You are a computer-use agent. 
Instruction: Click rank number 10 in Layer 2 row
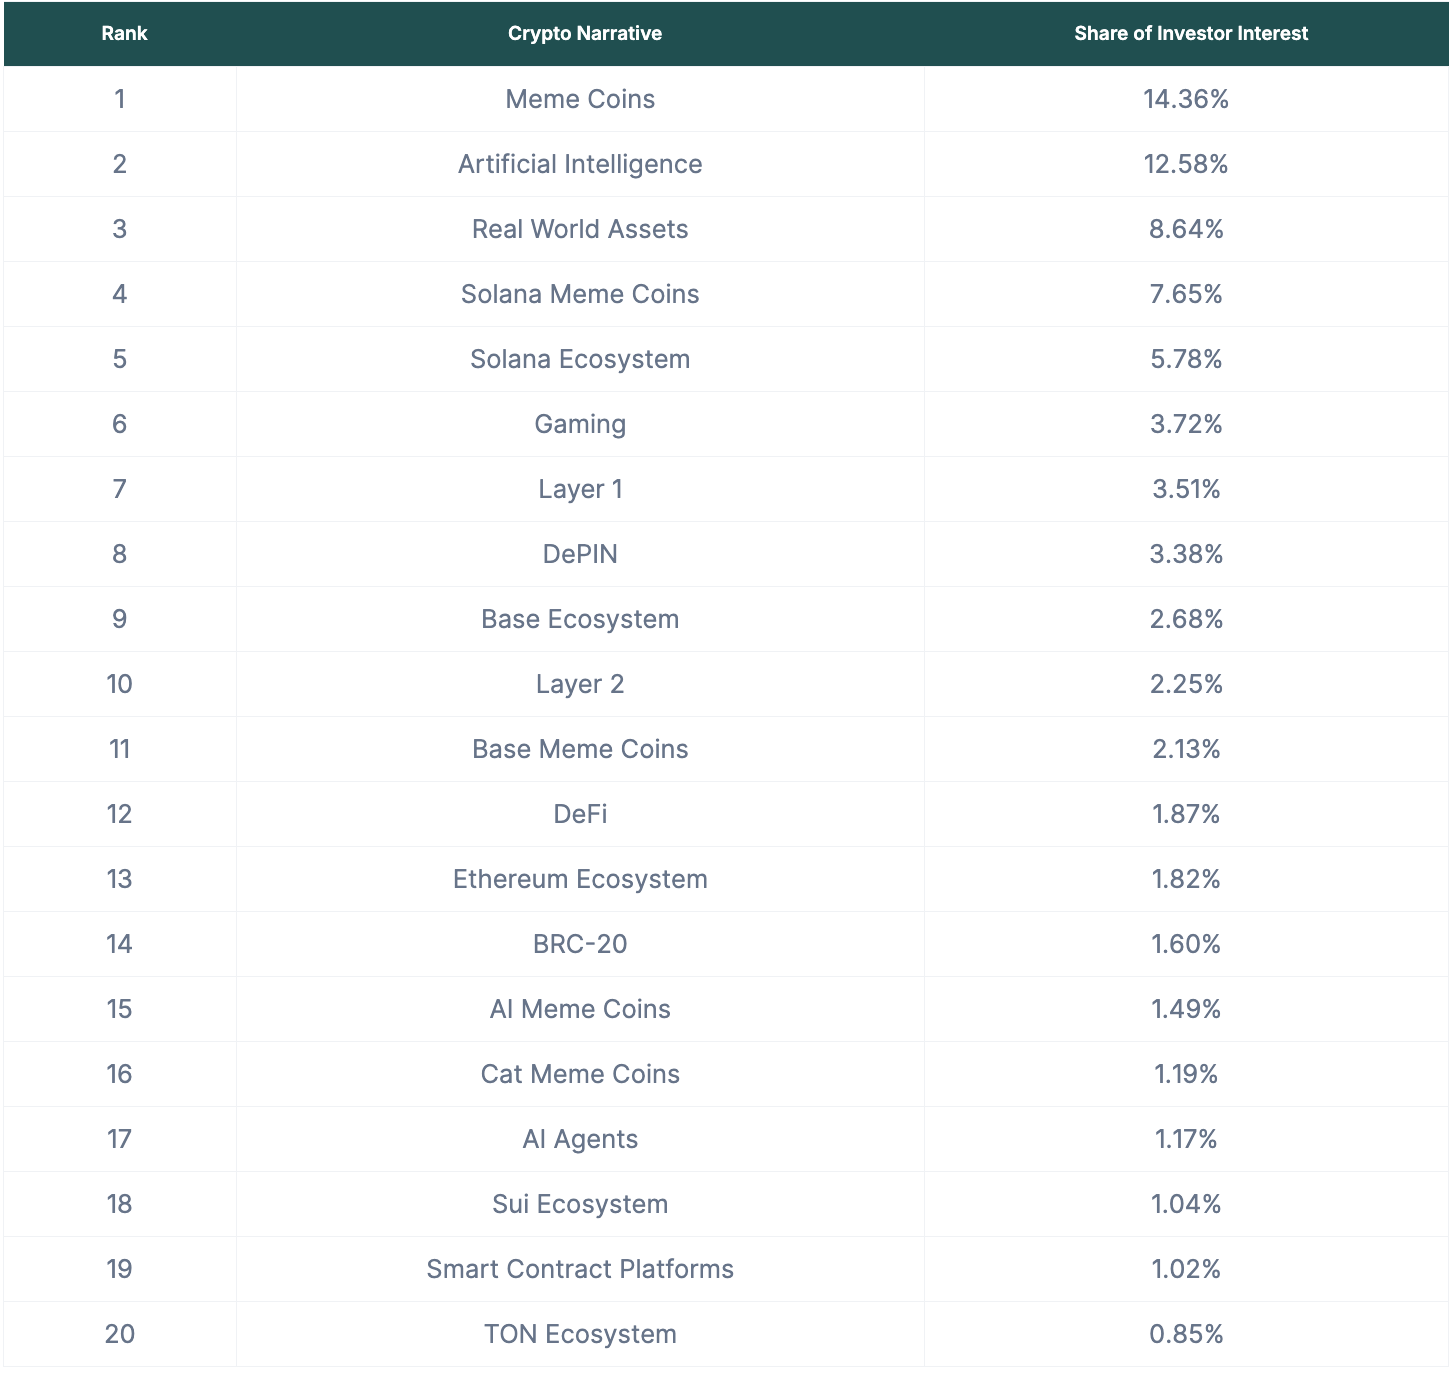(x=120, y=684)
